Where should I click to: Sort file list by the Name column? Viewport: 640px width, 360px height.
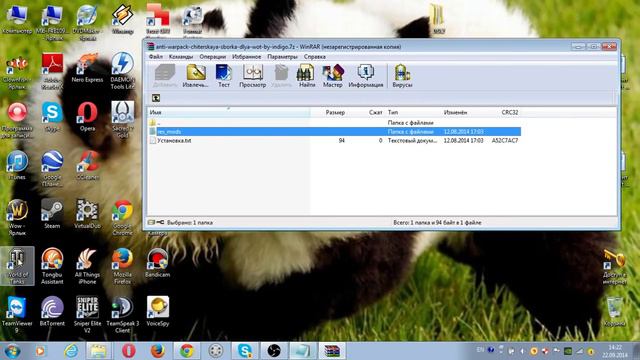click(229, 112)
